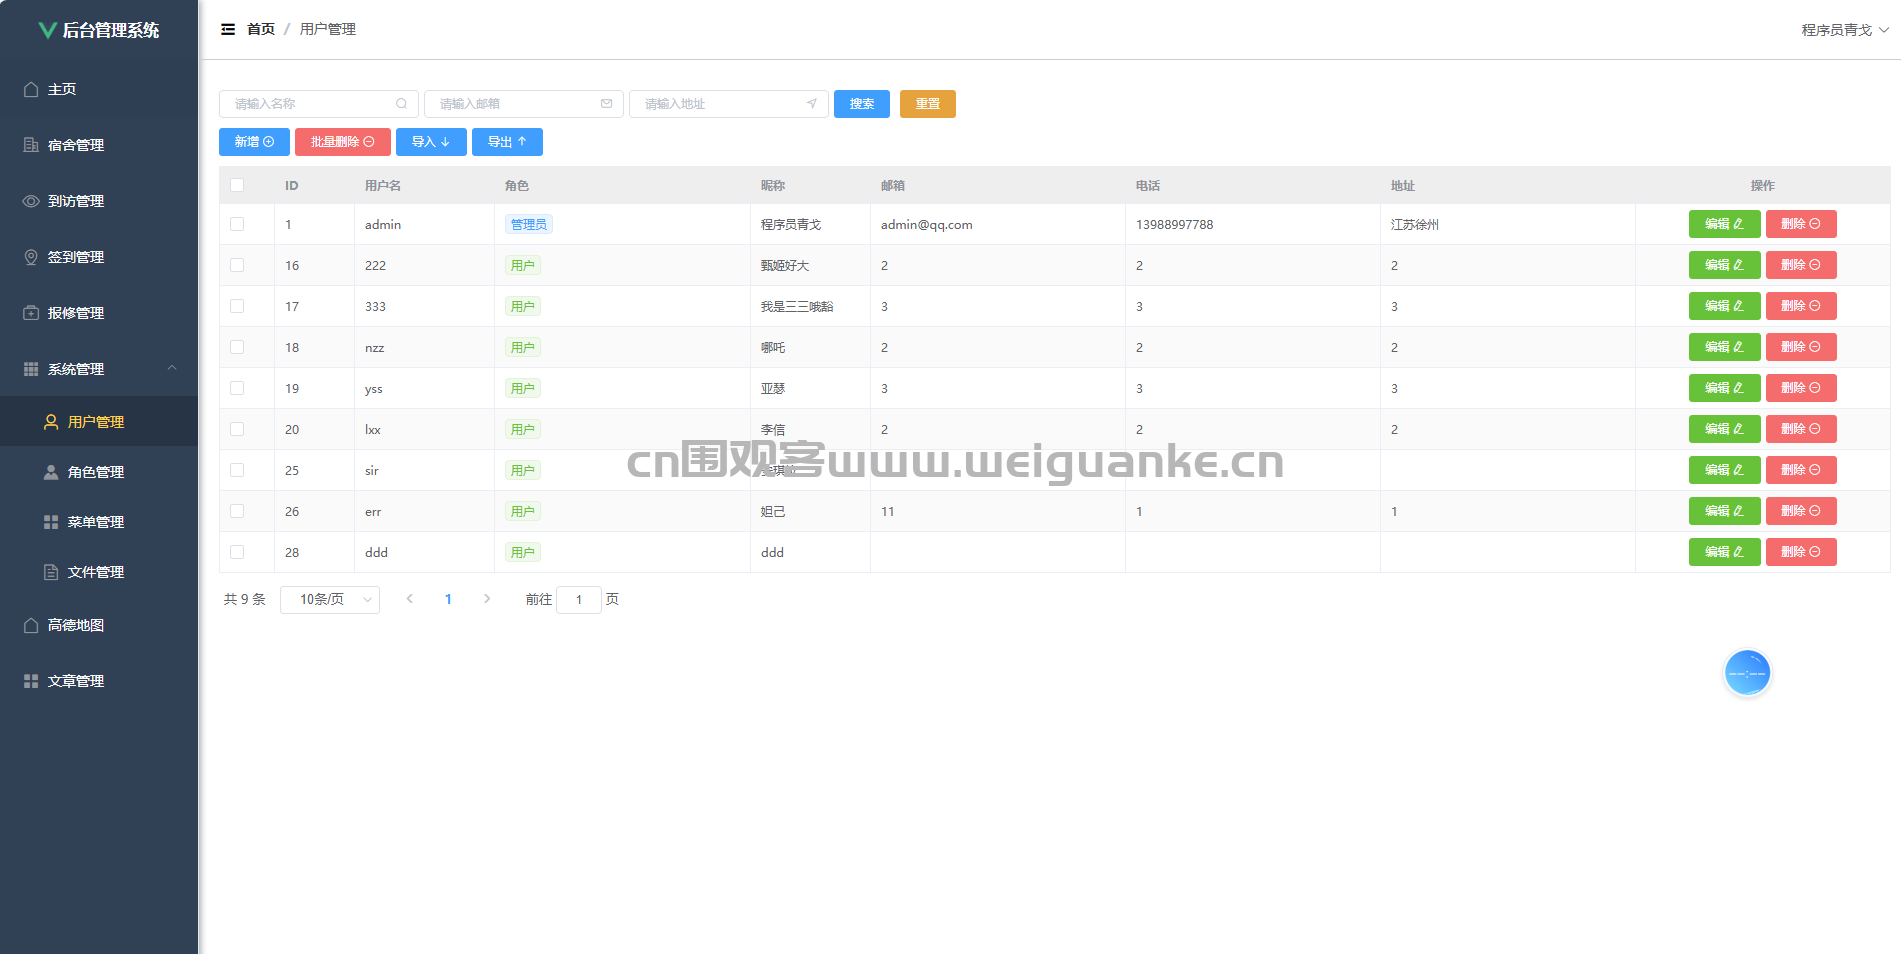The width and height of the screenshot is (1901, 954).
Task: Click the page jump number input
Action: pyautogui.click(x=578, y=599)
